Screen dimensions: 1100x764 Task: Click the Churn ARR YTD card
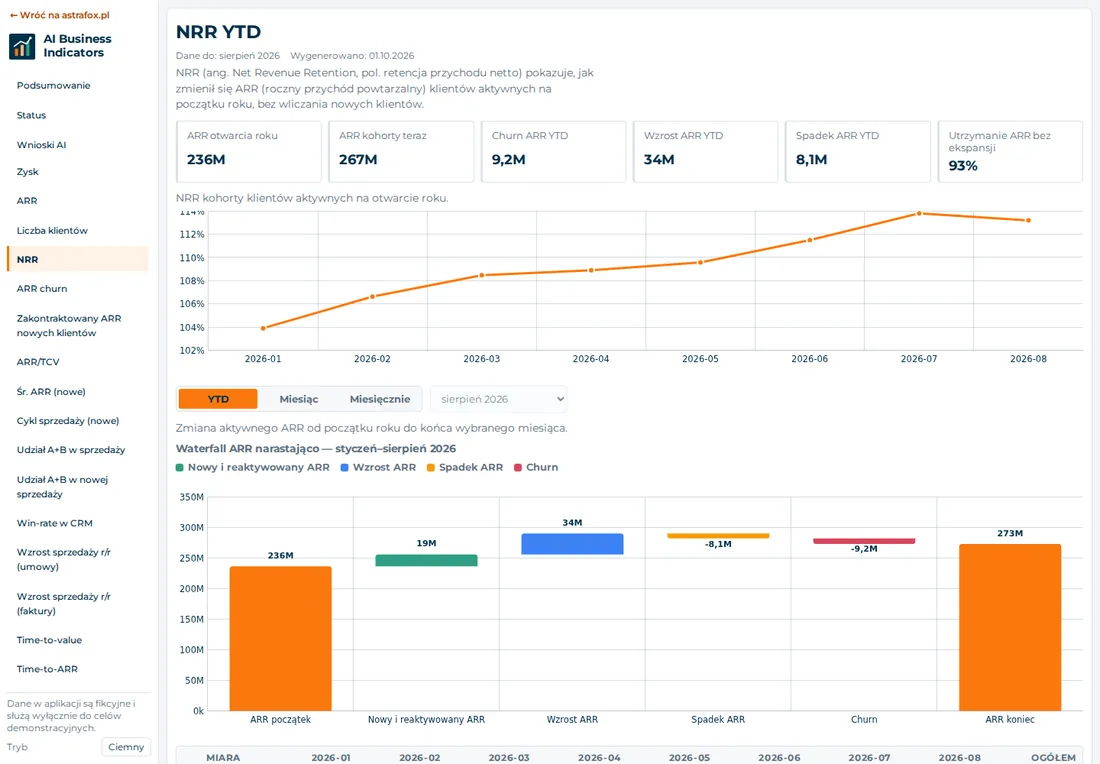point(554,152)
